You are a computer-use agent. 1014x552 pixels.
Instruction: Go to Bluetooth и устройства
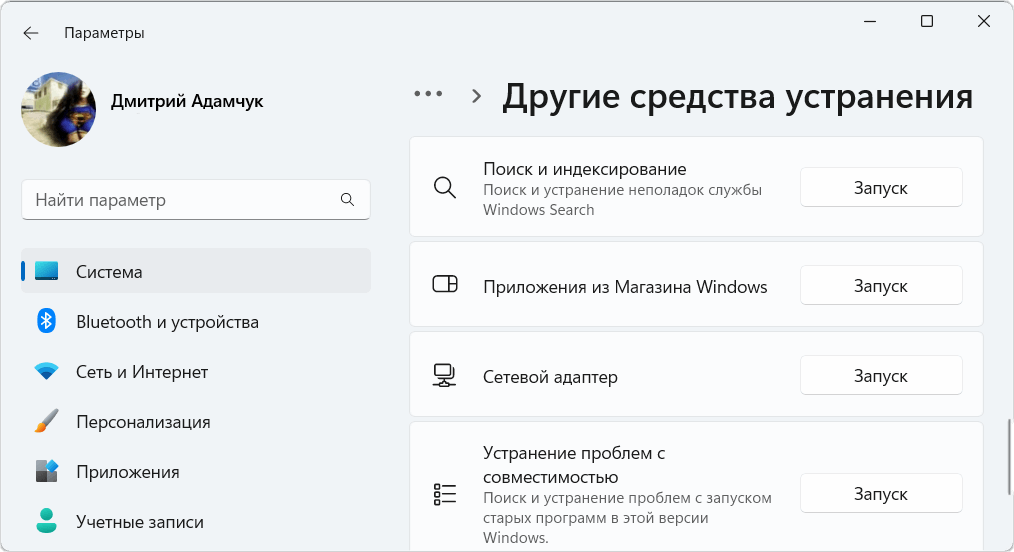(167, 322)
